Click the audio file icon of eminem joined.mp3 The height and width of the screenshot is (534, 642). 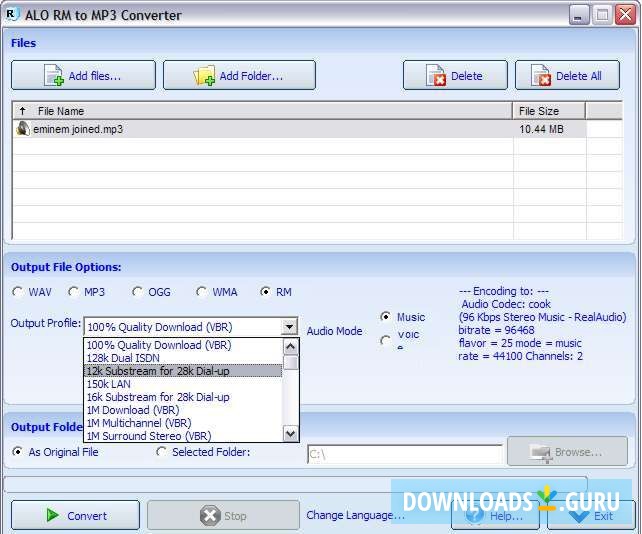pos(23,129)
